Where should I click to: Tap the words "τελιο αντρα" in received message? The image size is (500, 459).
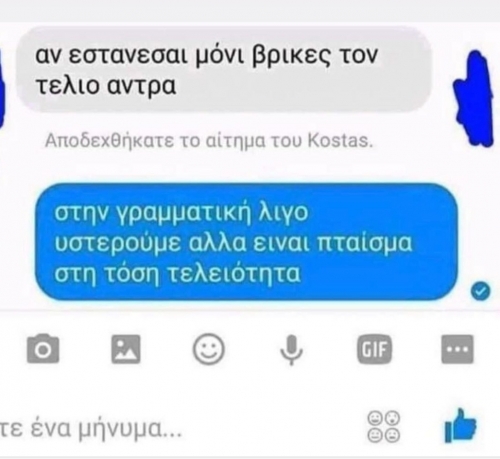(x=106, y=86)
